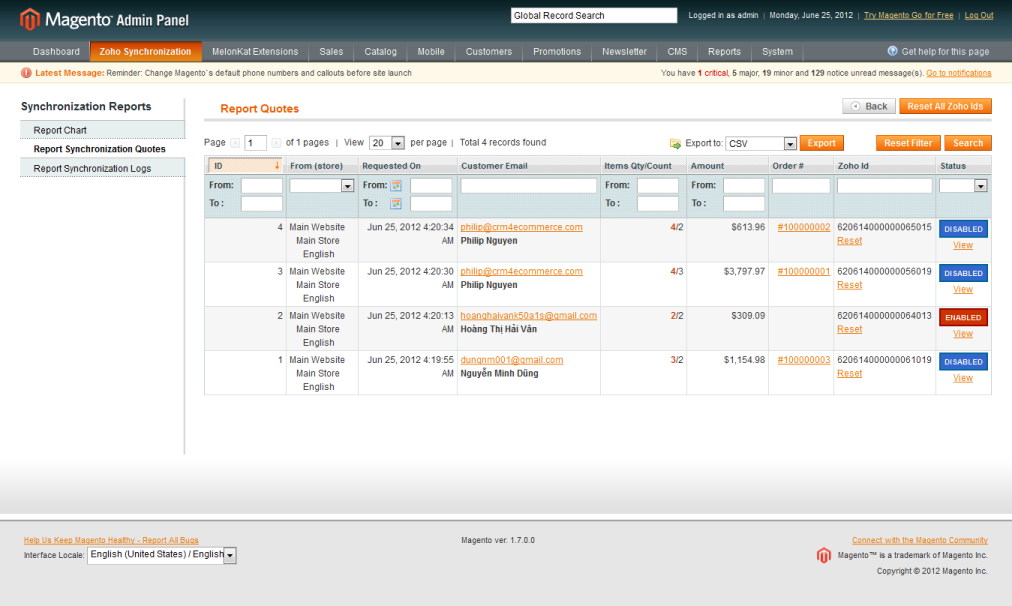Viewport: 1012px width, 606px height.
Task: Click the Zoho Id filter field
Action: [885, 186]
